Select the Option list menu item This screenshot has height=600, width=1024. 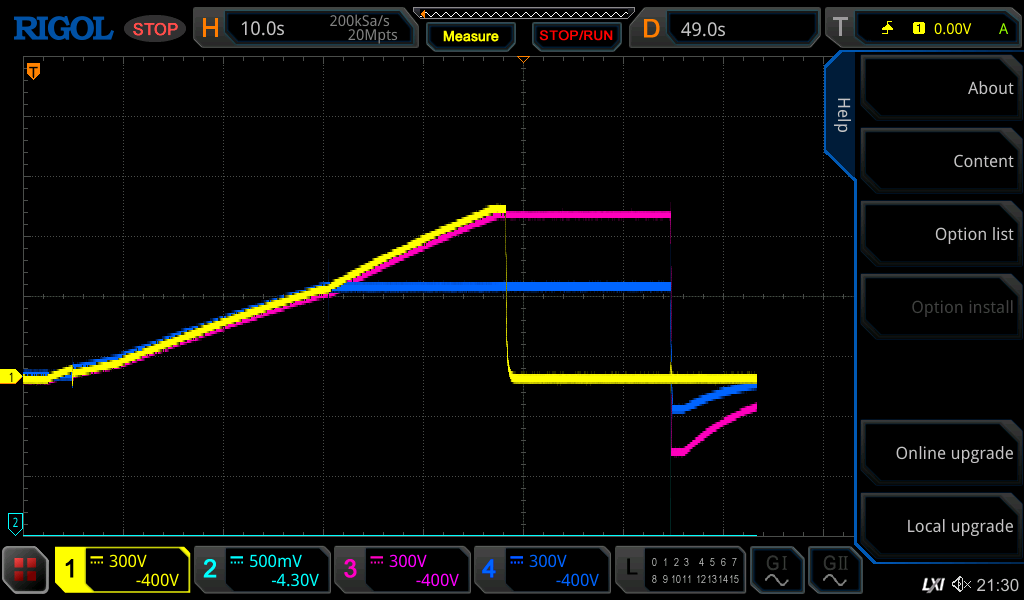click(x=940, y=234)
